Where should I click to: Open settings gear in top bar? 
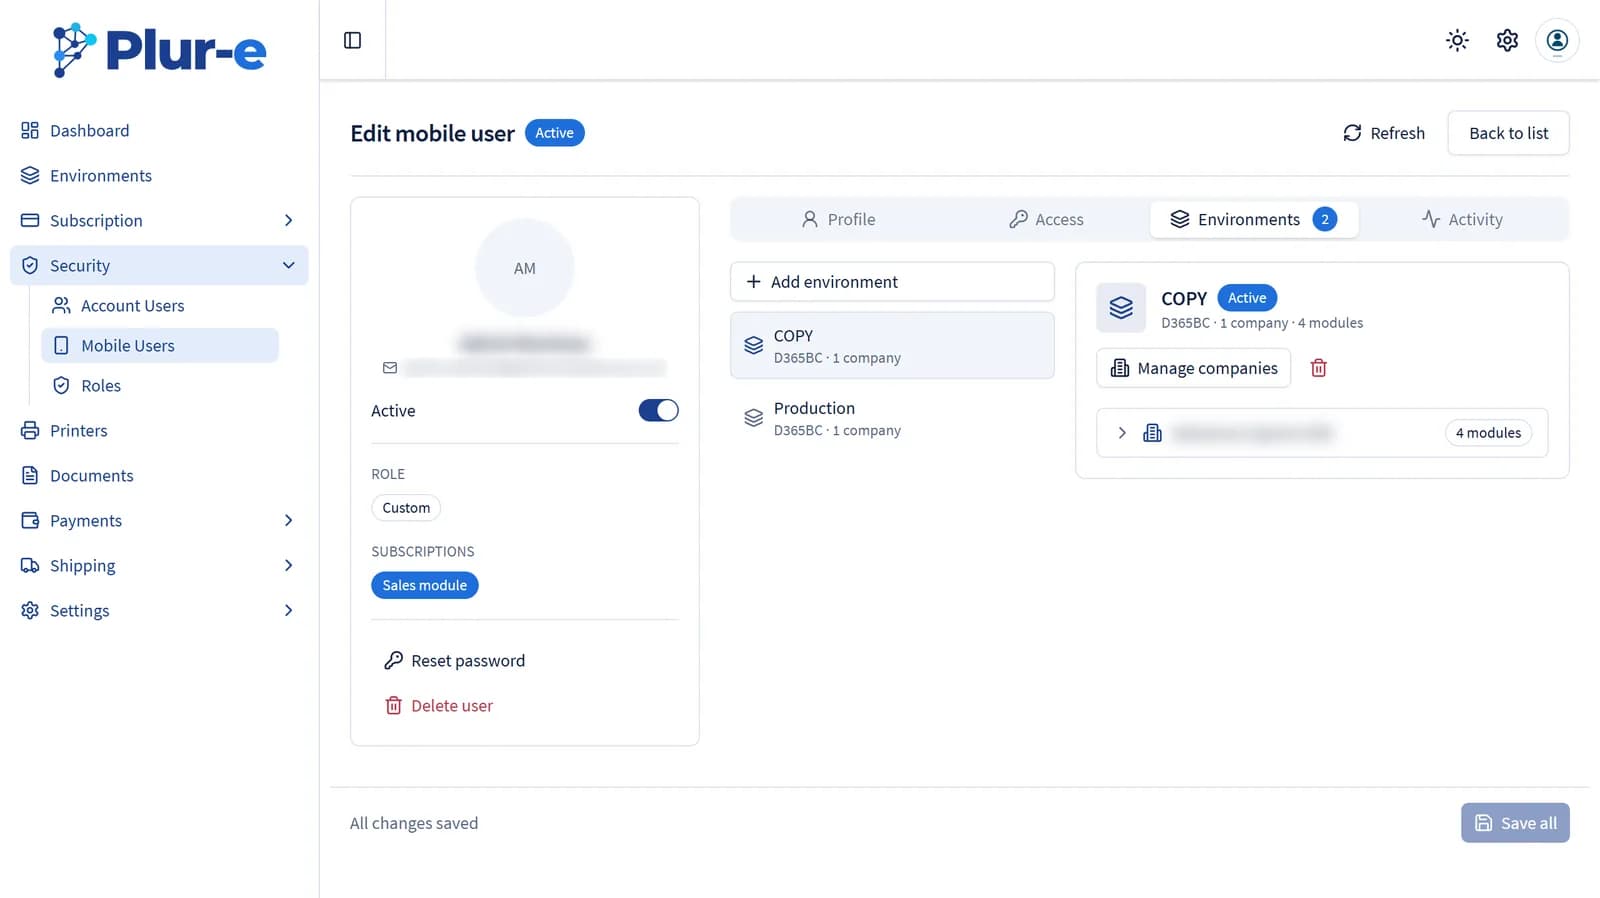[1507, 40]
